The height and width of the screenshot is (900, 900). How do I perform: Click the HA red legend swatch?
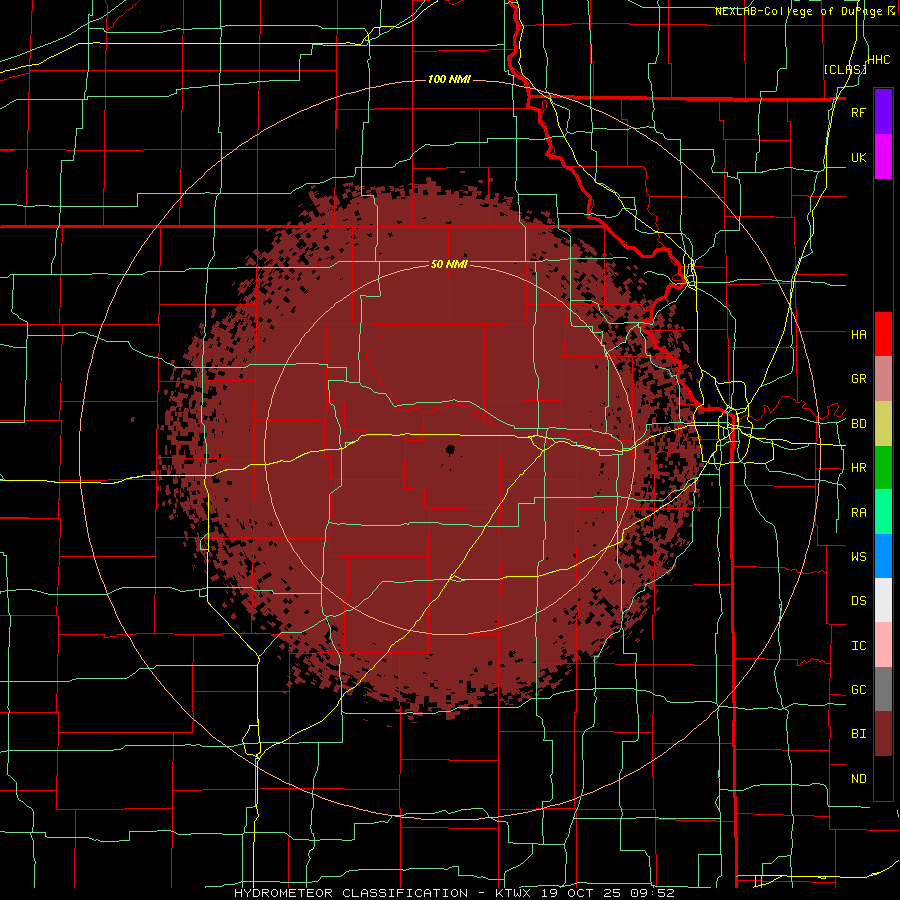coord(883,334)
